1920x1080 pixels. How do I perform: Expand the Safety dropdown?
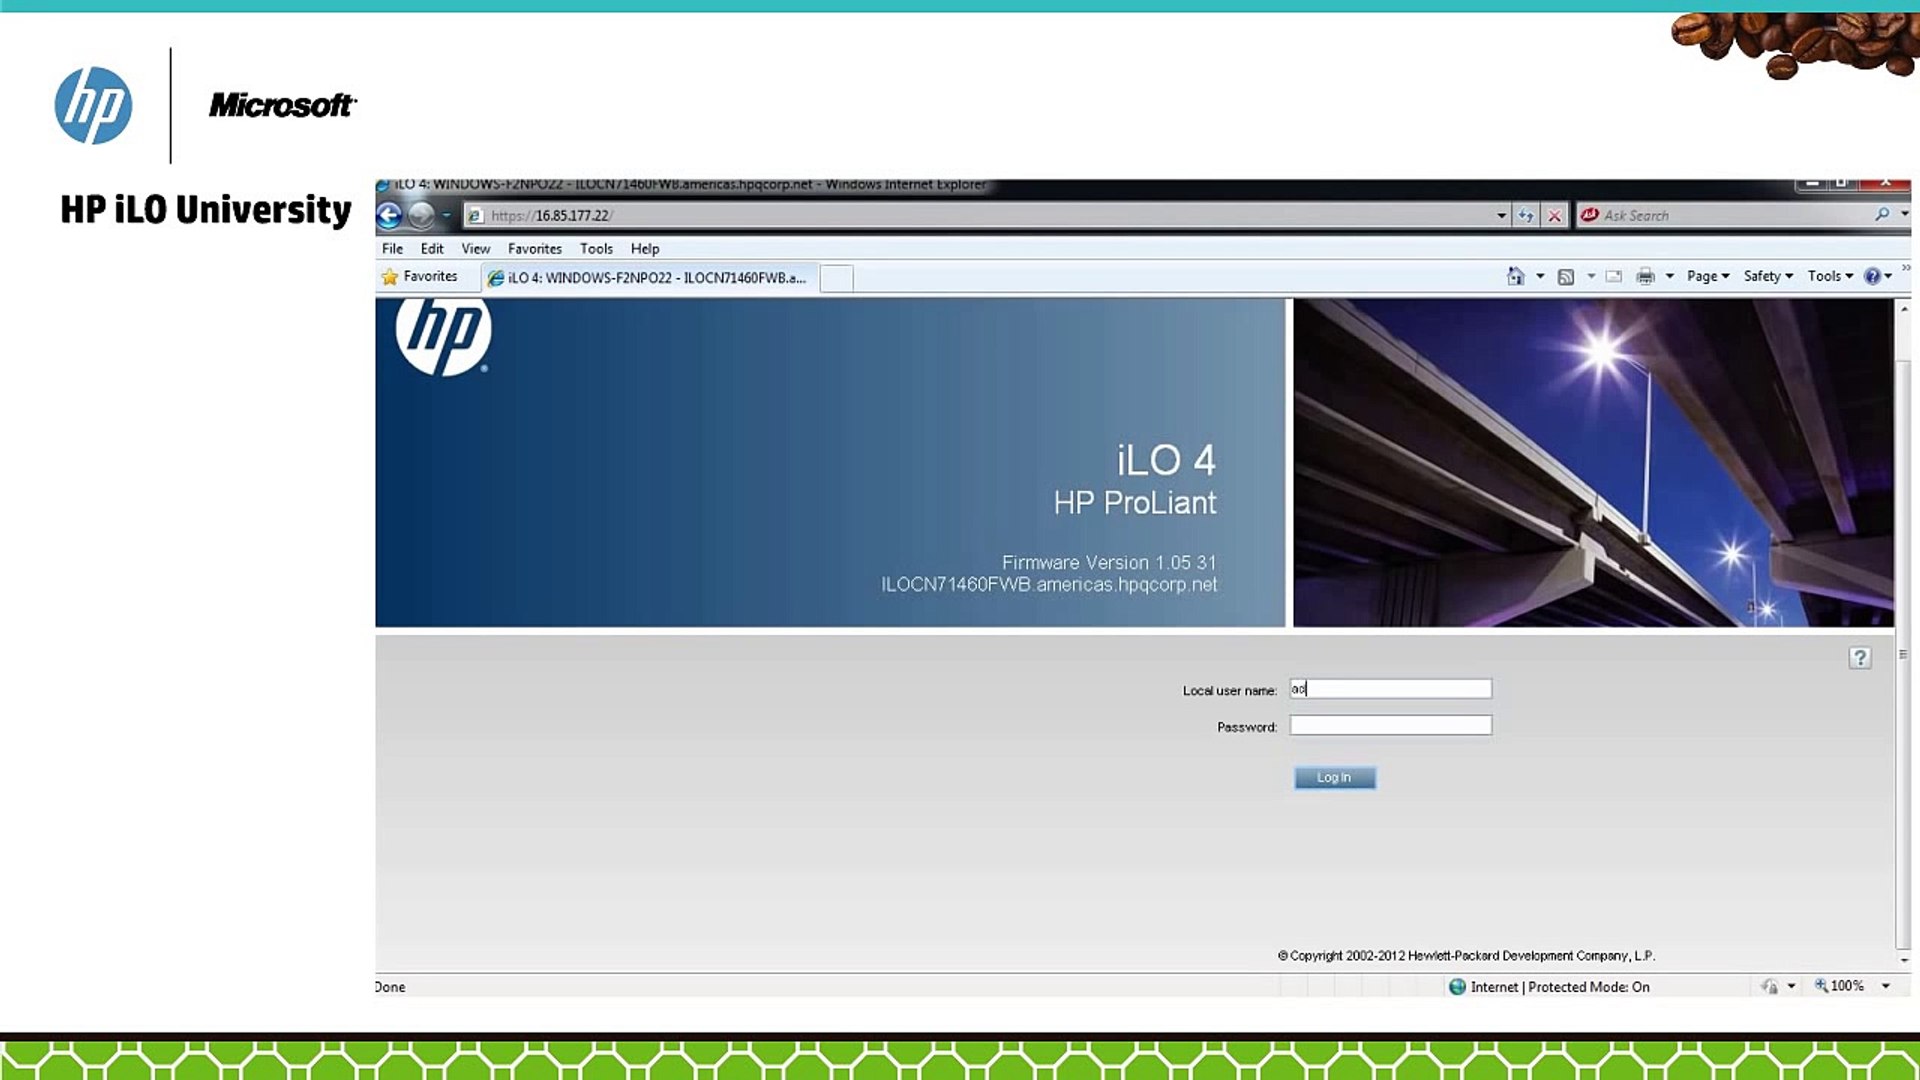coord(1765,276)
